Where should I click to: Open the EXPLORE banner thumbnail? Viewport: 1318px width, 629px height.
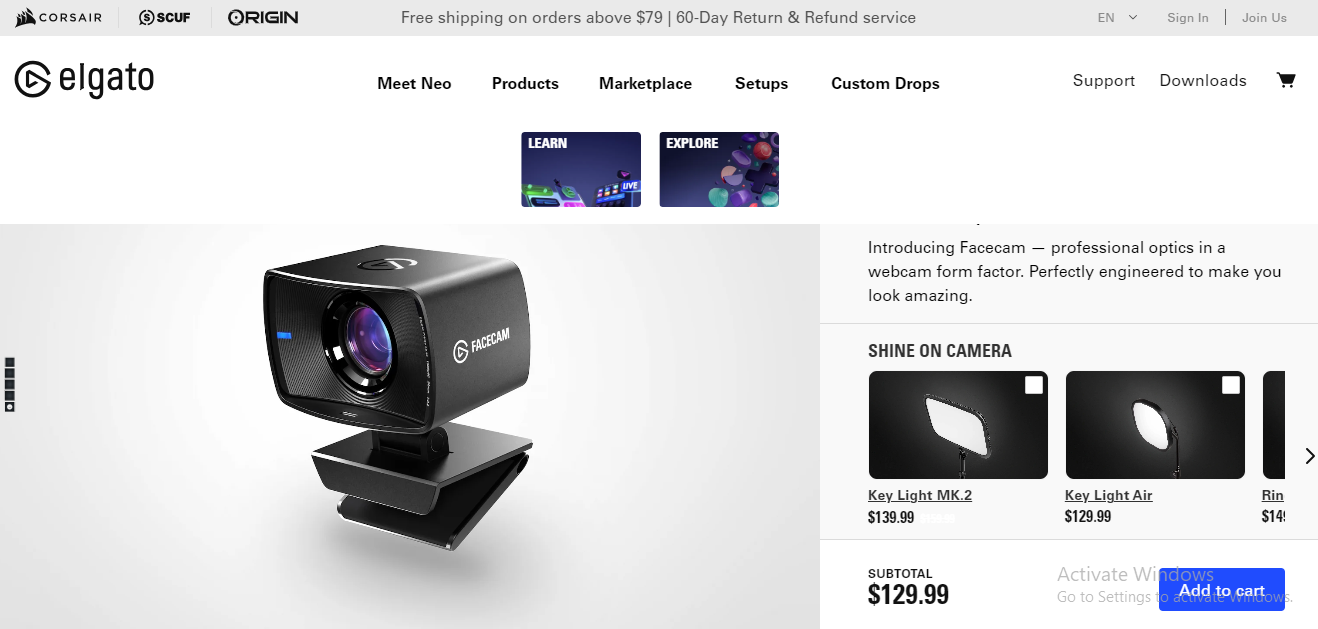coord(719,170)
